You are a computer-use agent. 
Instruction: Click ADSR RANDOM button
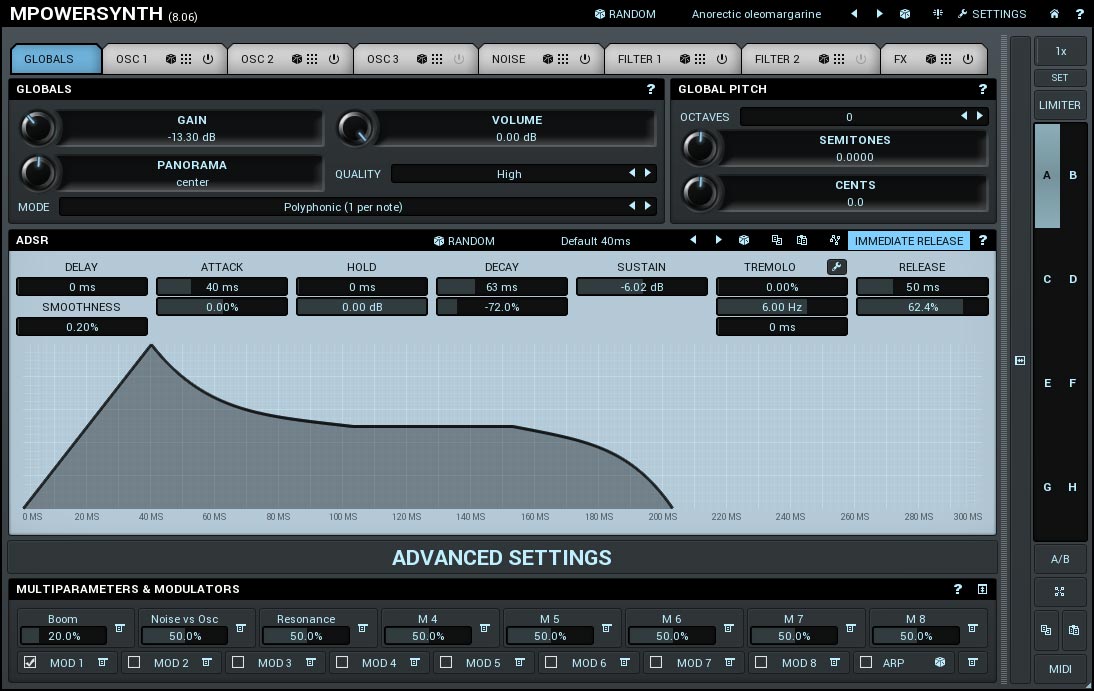click(464, 241)
